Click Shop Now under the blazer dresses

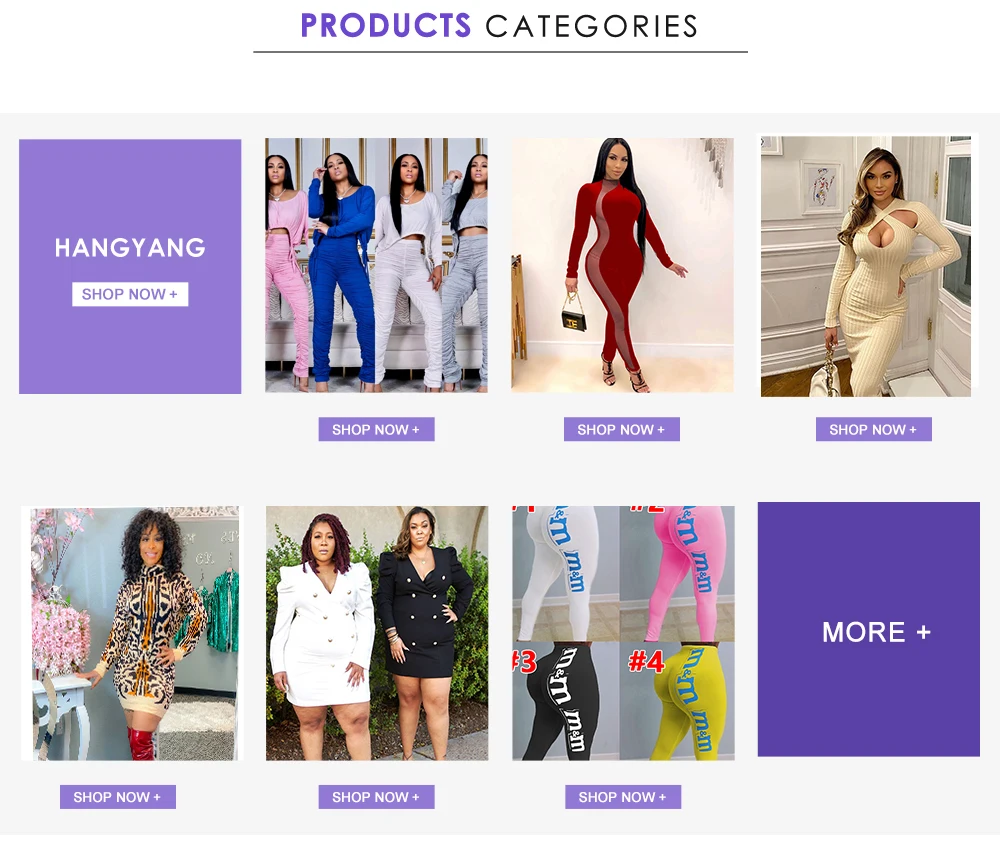point(376,797)
